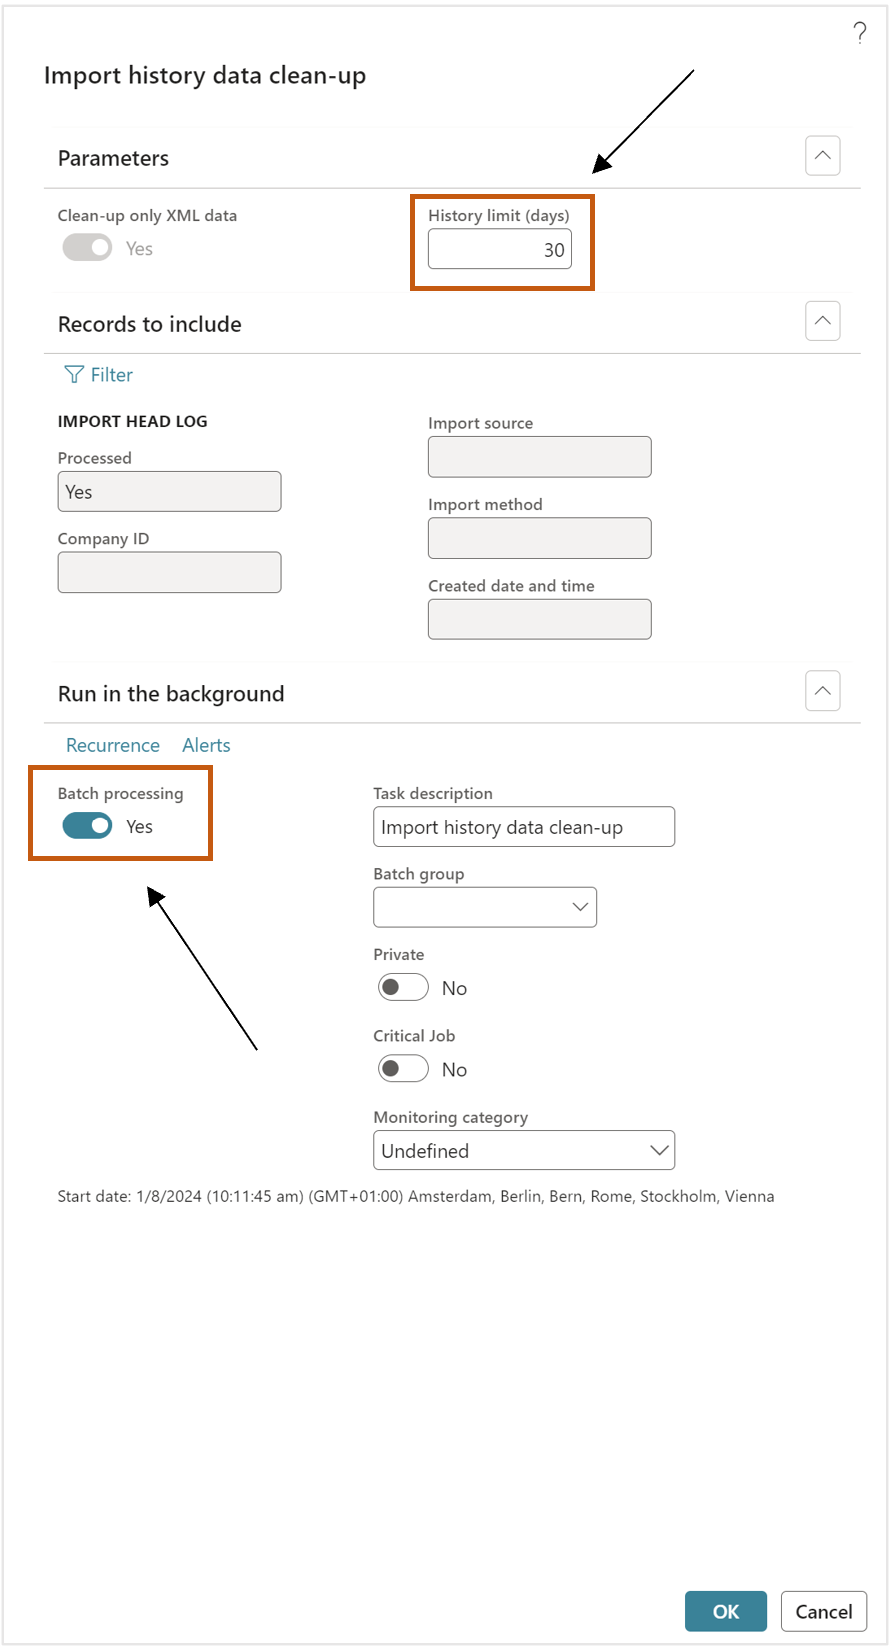This screenshot has width=891, height=1647.
Task: Click the Import source field
Action: [x=540, y=457]
